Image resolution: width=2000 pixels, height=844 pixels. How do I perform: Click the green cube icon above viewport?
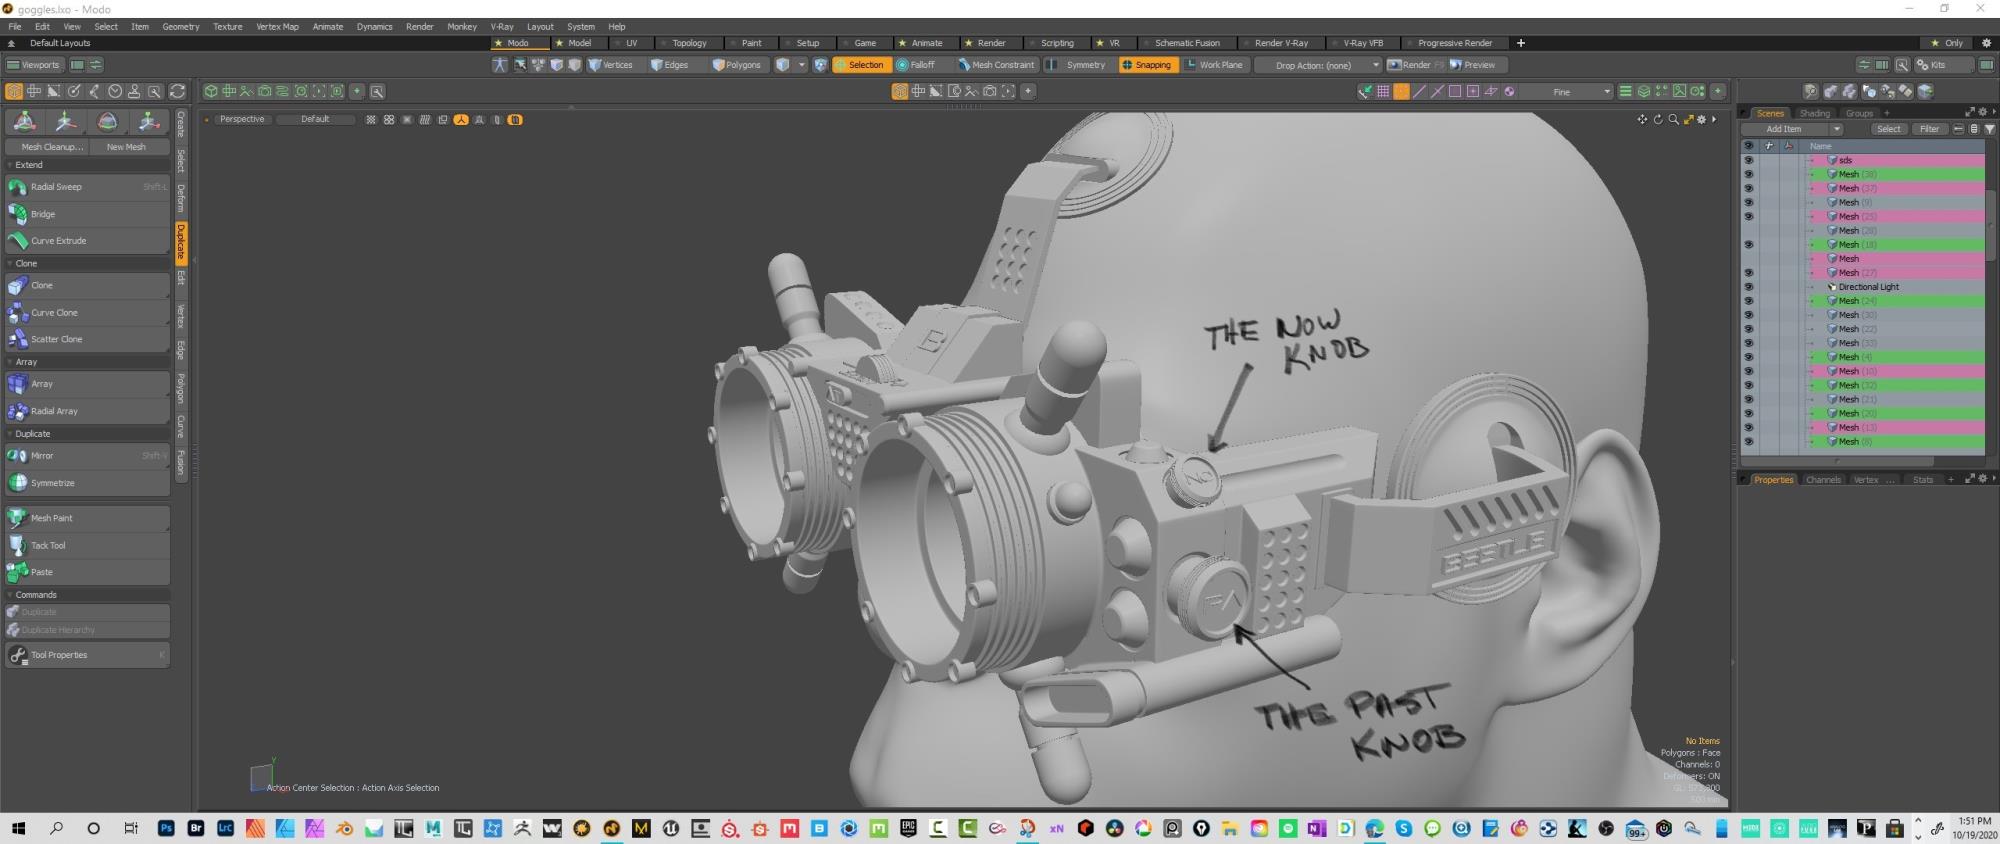tap(211, 91)
